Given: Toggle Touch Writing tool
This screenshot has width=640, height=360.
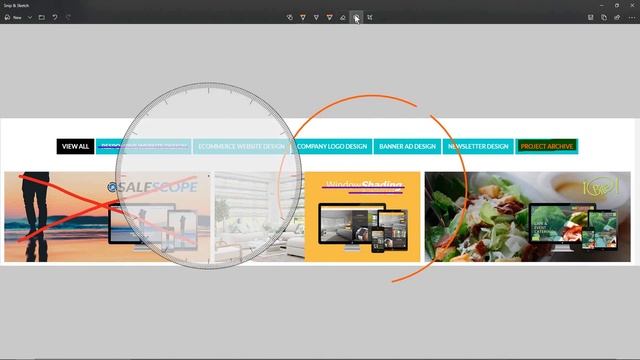Looking at the screenshot, I should tap(289, 18).
